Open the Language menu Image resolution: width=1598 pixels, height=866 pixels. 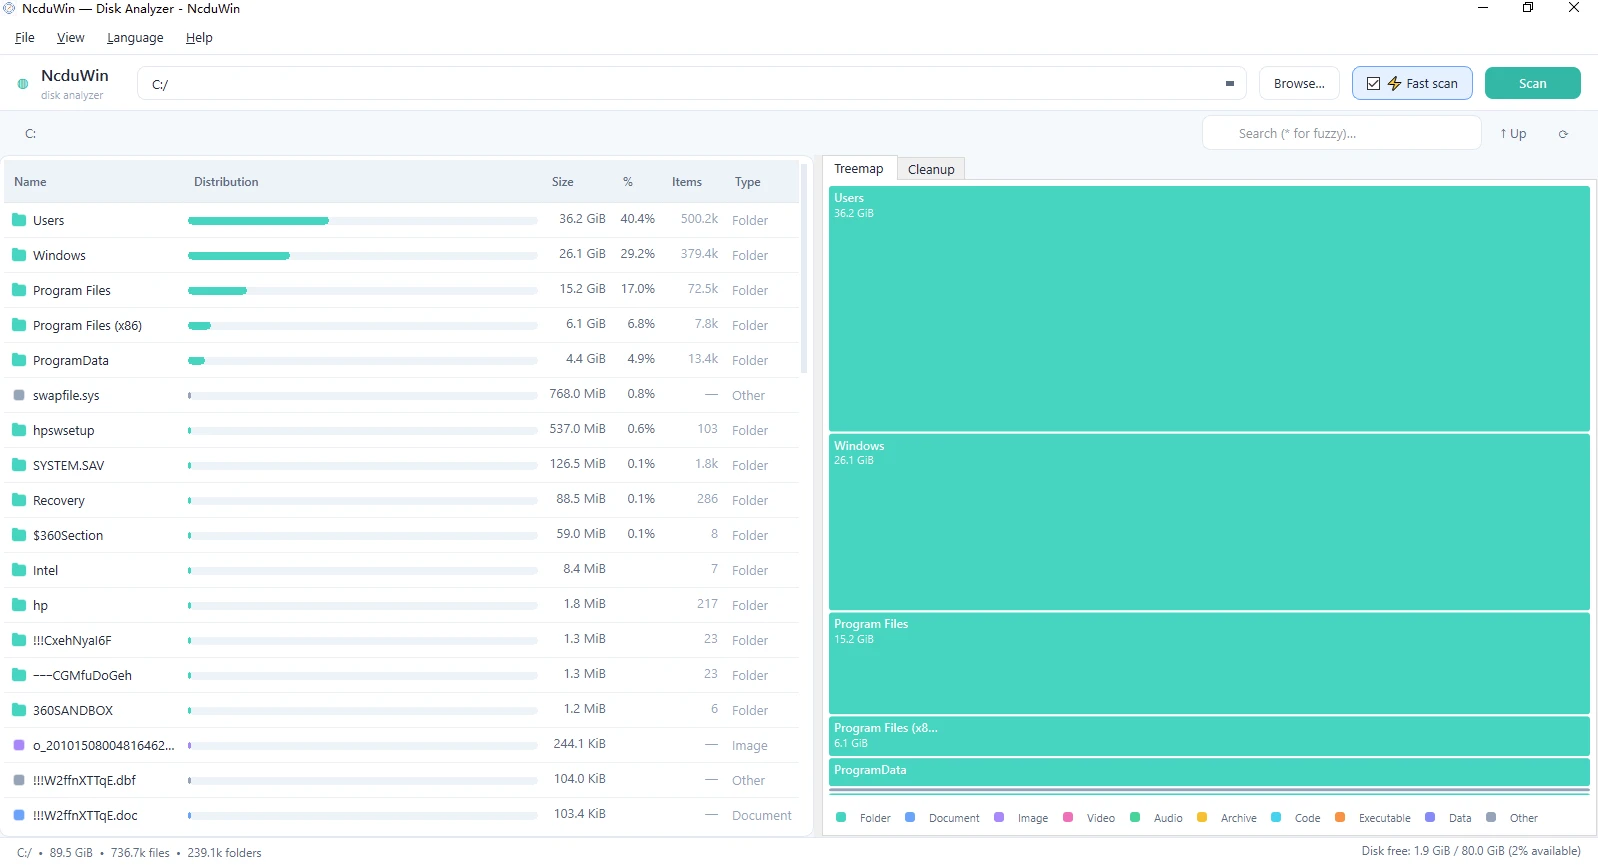coord(135,38)
